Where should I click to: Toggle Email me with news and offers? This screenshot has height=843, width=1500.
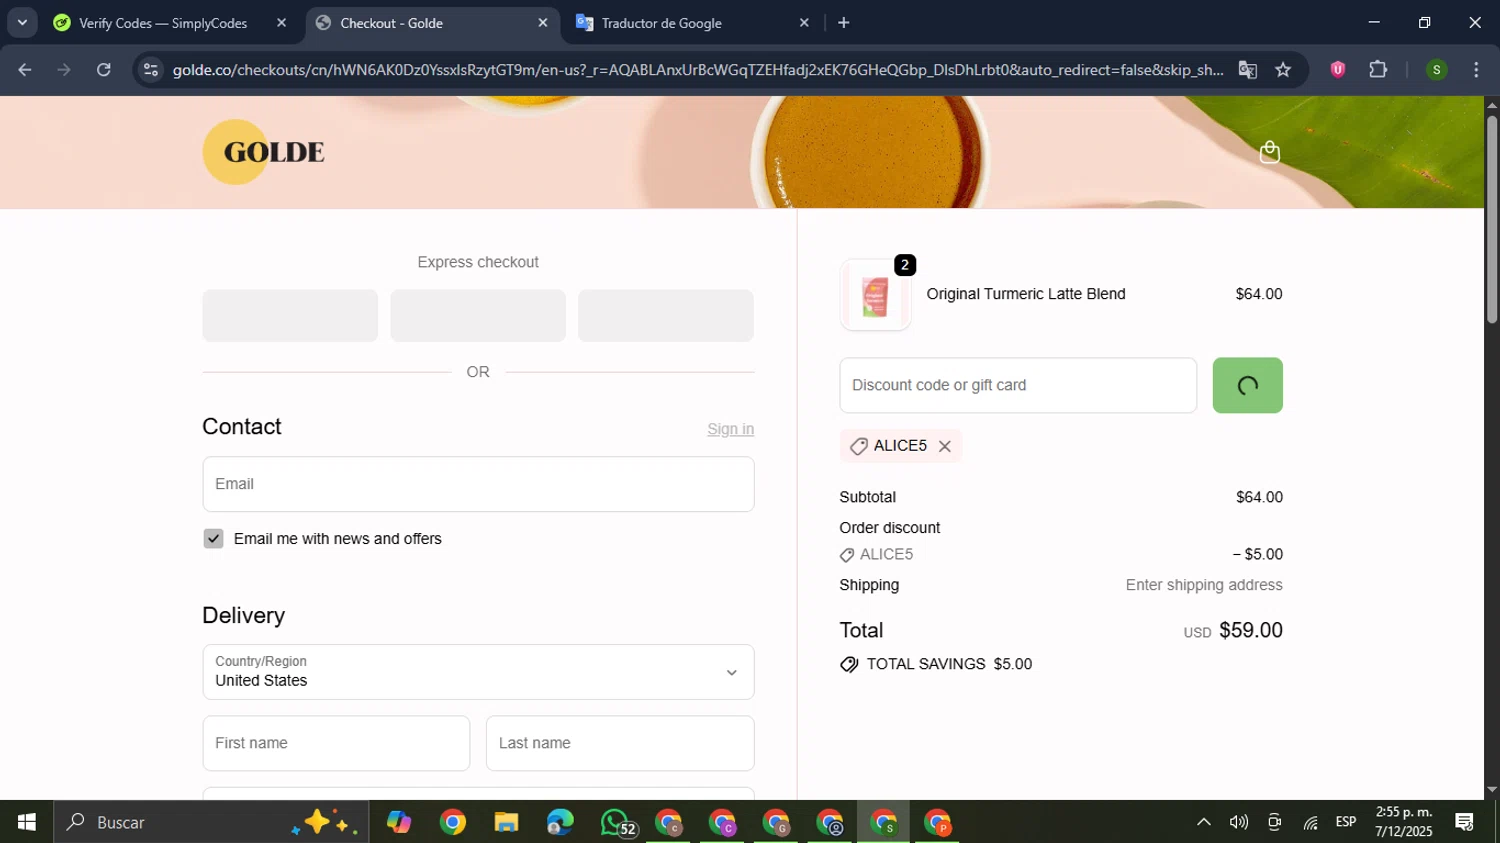pos(213,539)
